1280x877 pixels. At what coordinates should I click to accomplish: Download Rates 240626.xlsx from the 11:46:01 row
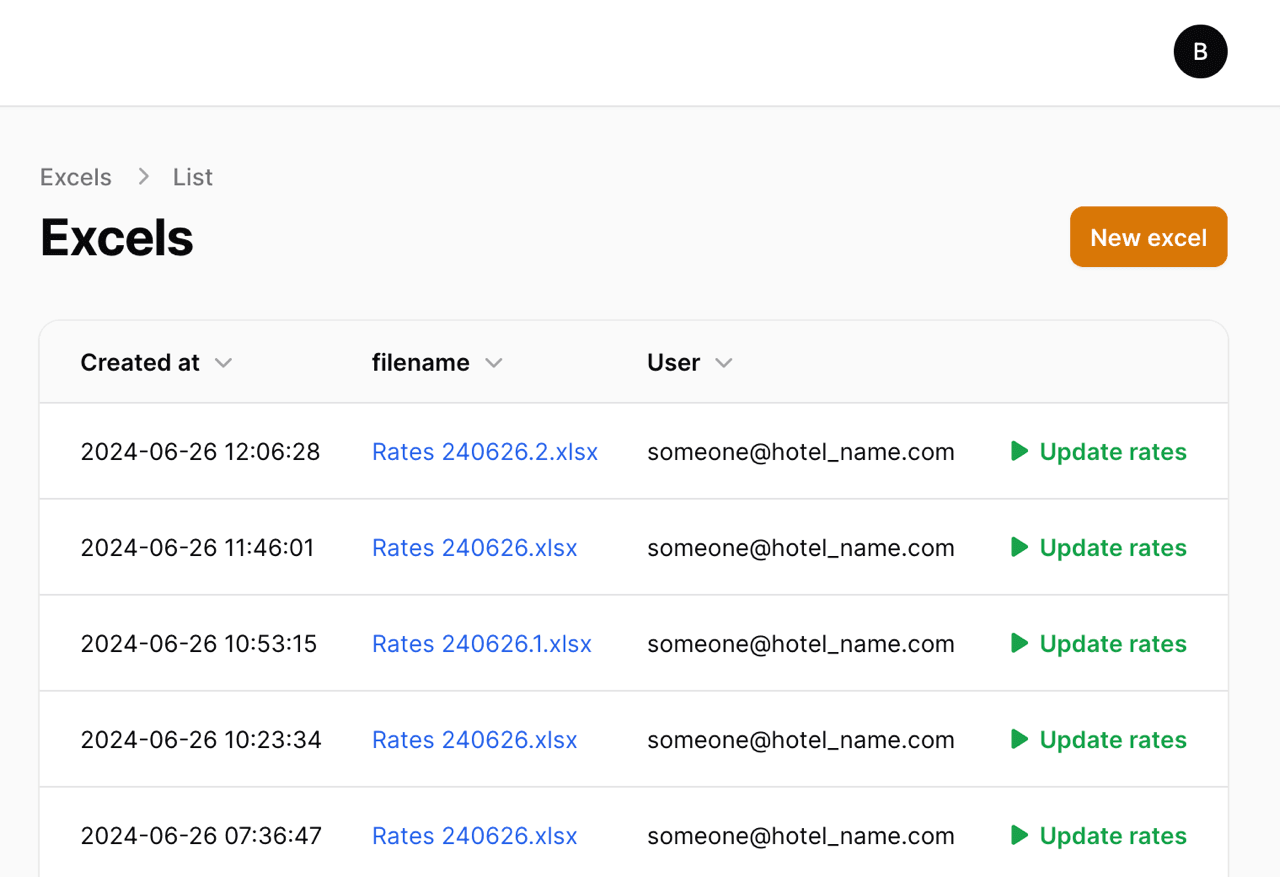click(474, 548)
